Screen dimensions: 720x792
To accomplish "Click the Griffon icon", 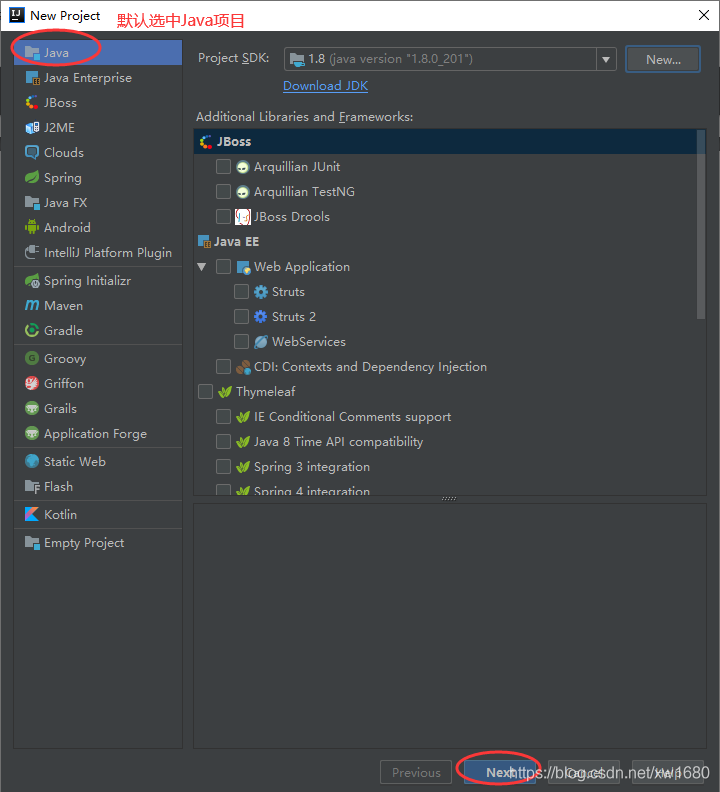I will click(32, 383).
